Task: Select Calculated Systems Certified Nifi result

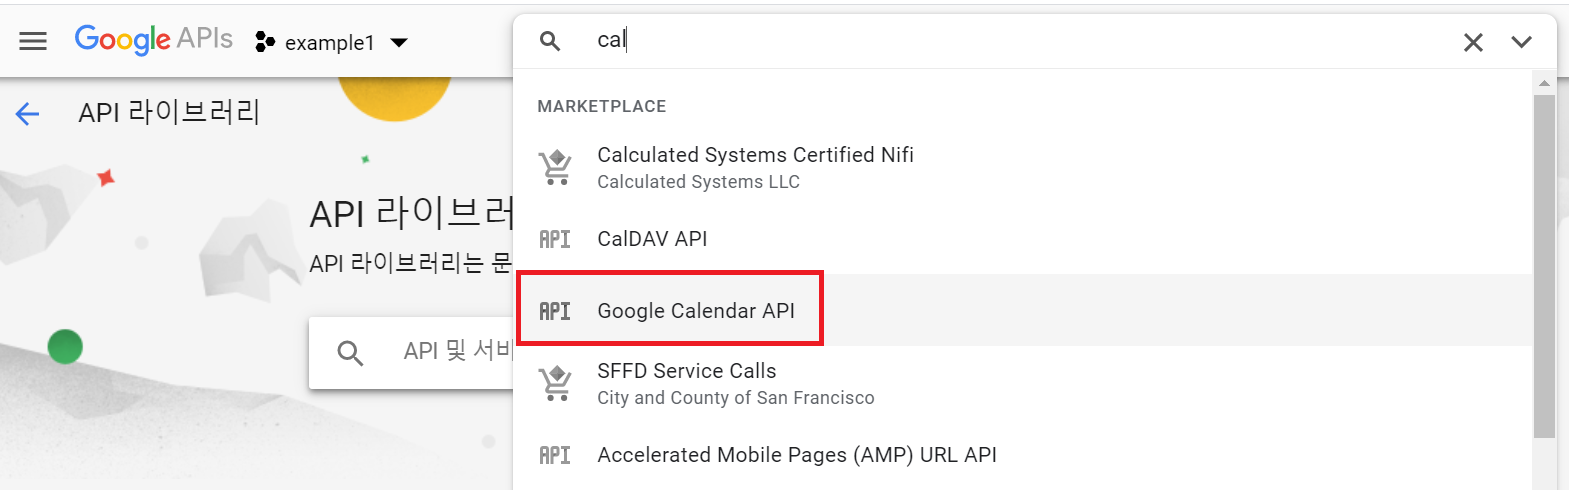Action: coord(1023,167)
